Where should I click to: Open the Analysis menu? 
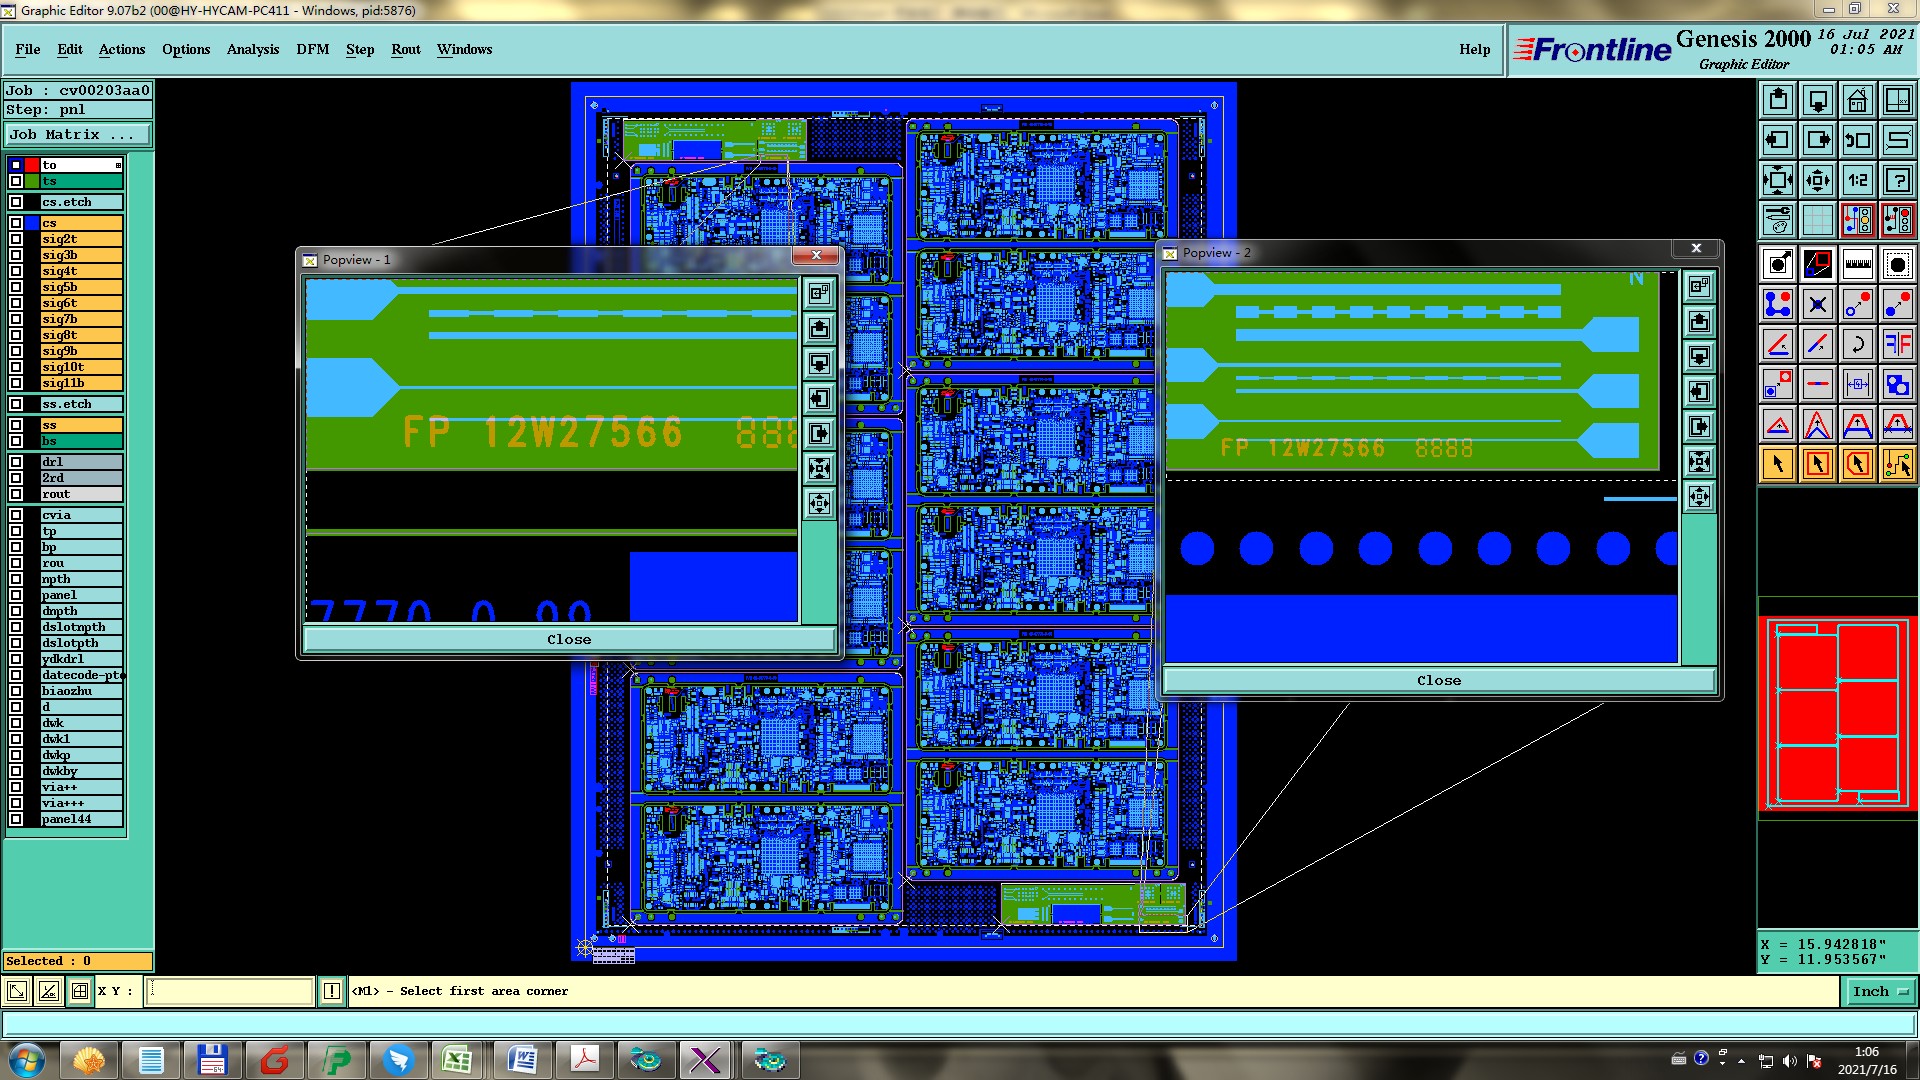[252, 49]
